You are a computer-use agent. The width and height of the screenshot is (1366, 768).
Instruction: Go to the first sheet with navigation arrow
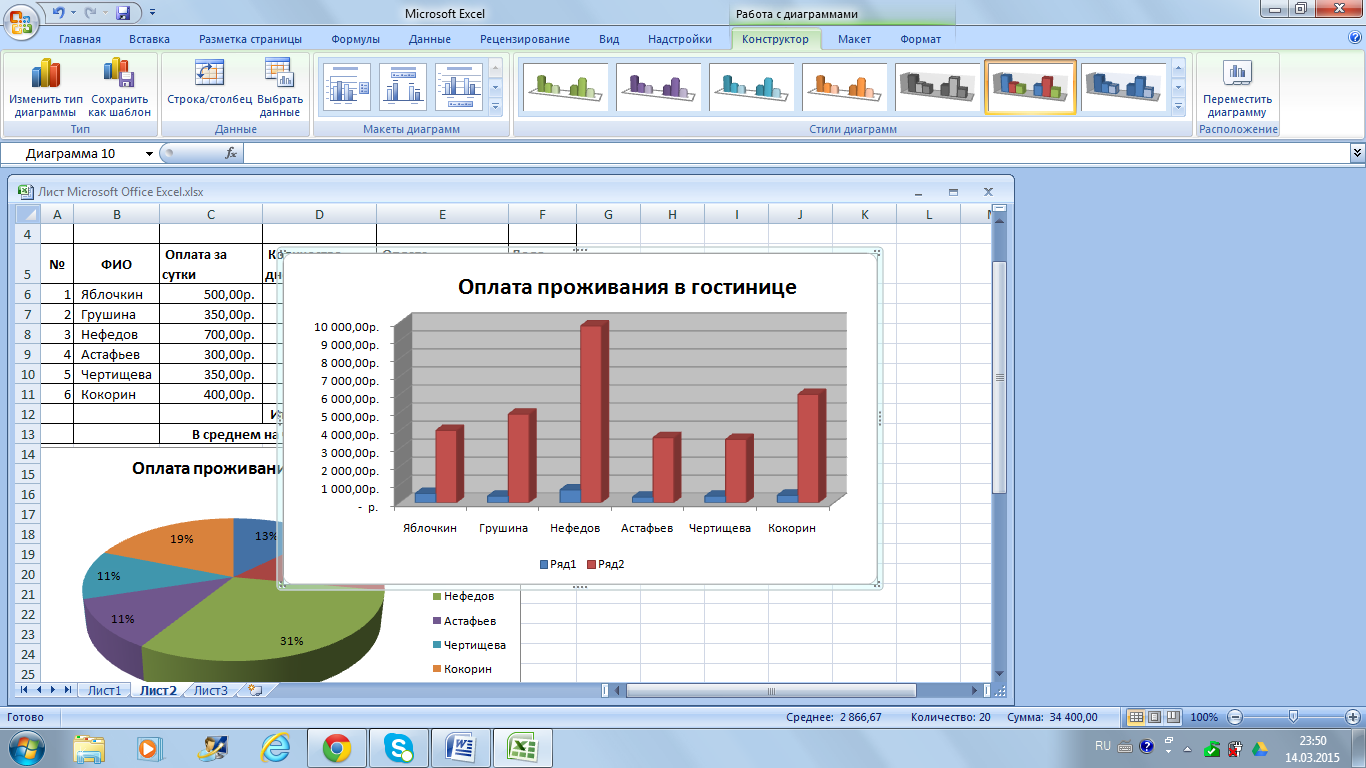pos(26,690)
